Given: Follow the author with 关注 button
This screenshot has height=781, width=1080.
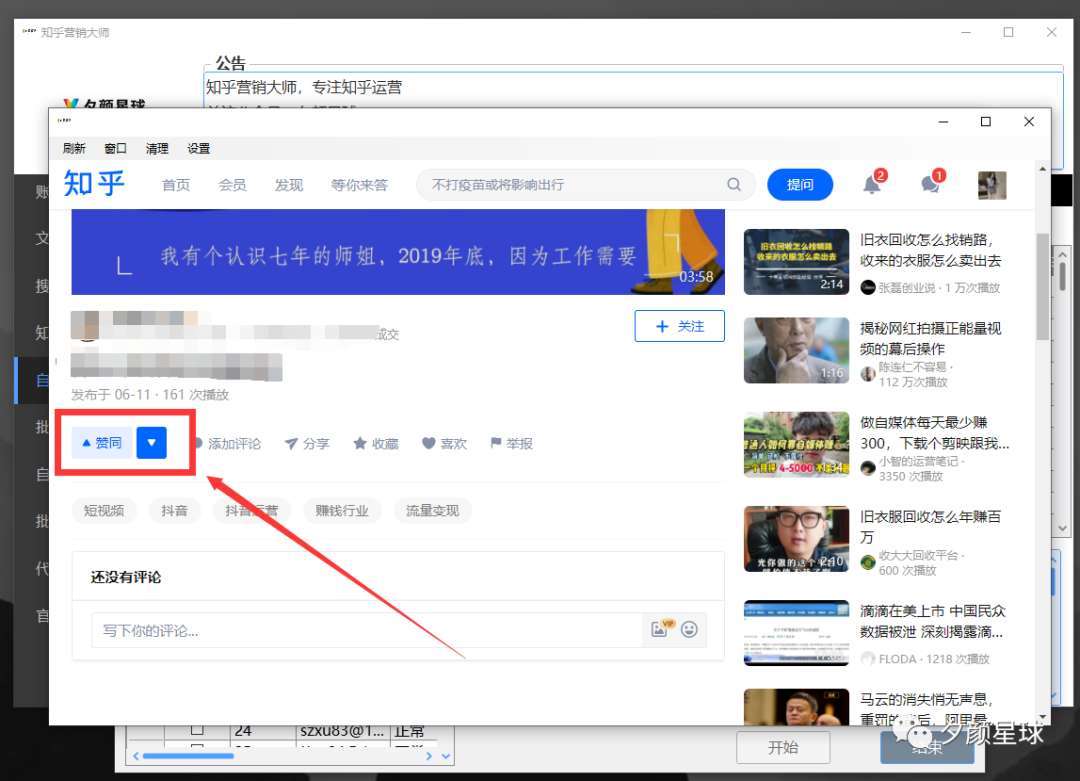Looking at the screenshot, I should pos(679,326).
